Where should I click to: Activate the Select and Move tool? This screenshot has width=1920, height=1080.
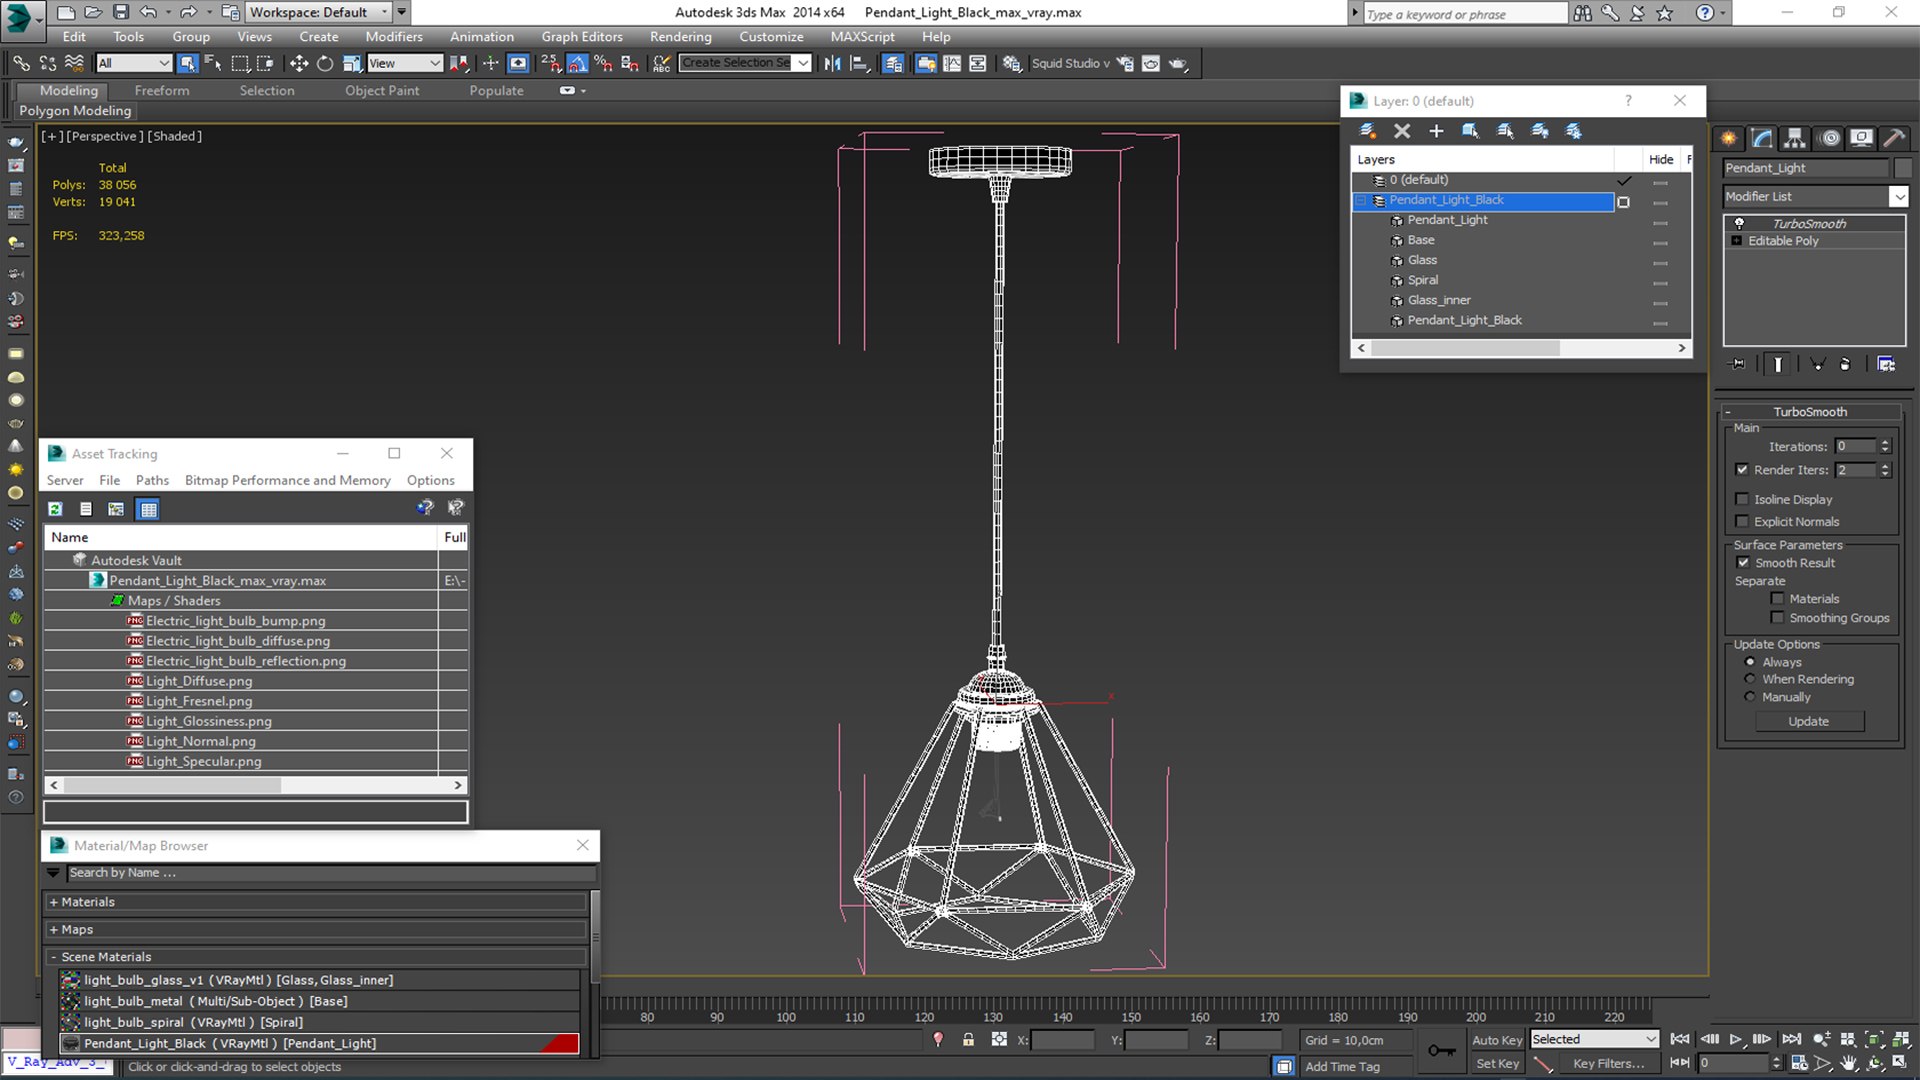click(298, 63)
